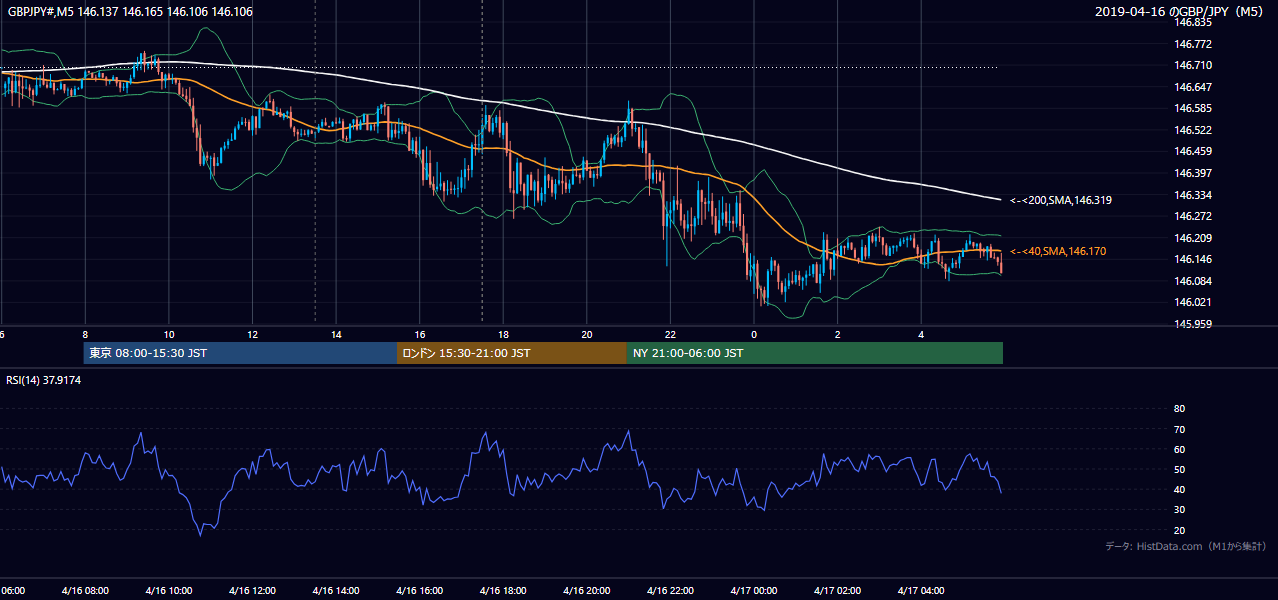Click the 4/16 12:00 time axis label
Image resolution: width=1278 pixels, height=600 pixels.
pos(252,590)
